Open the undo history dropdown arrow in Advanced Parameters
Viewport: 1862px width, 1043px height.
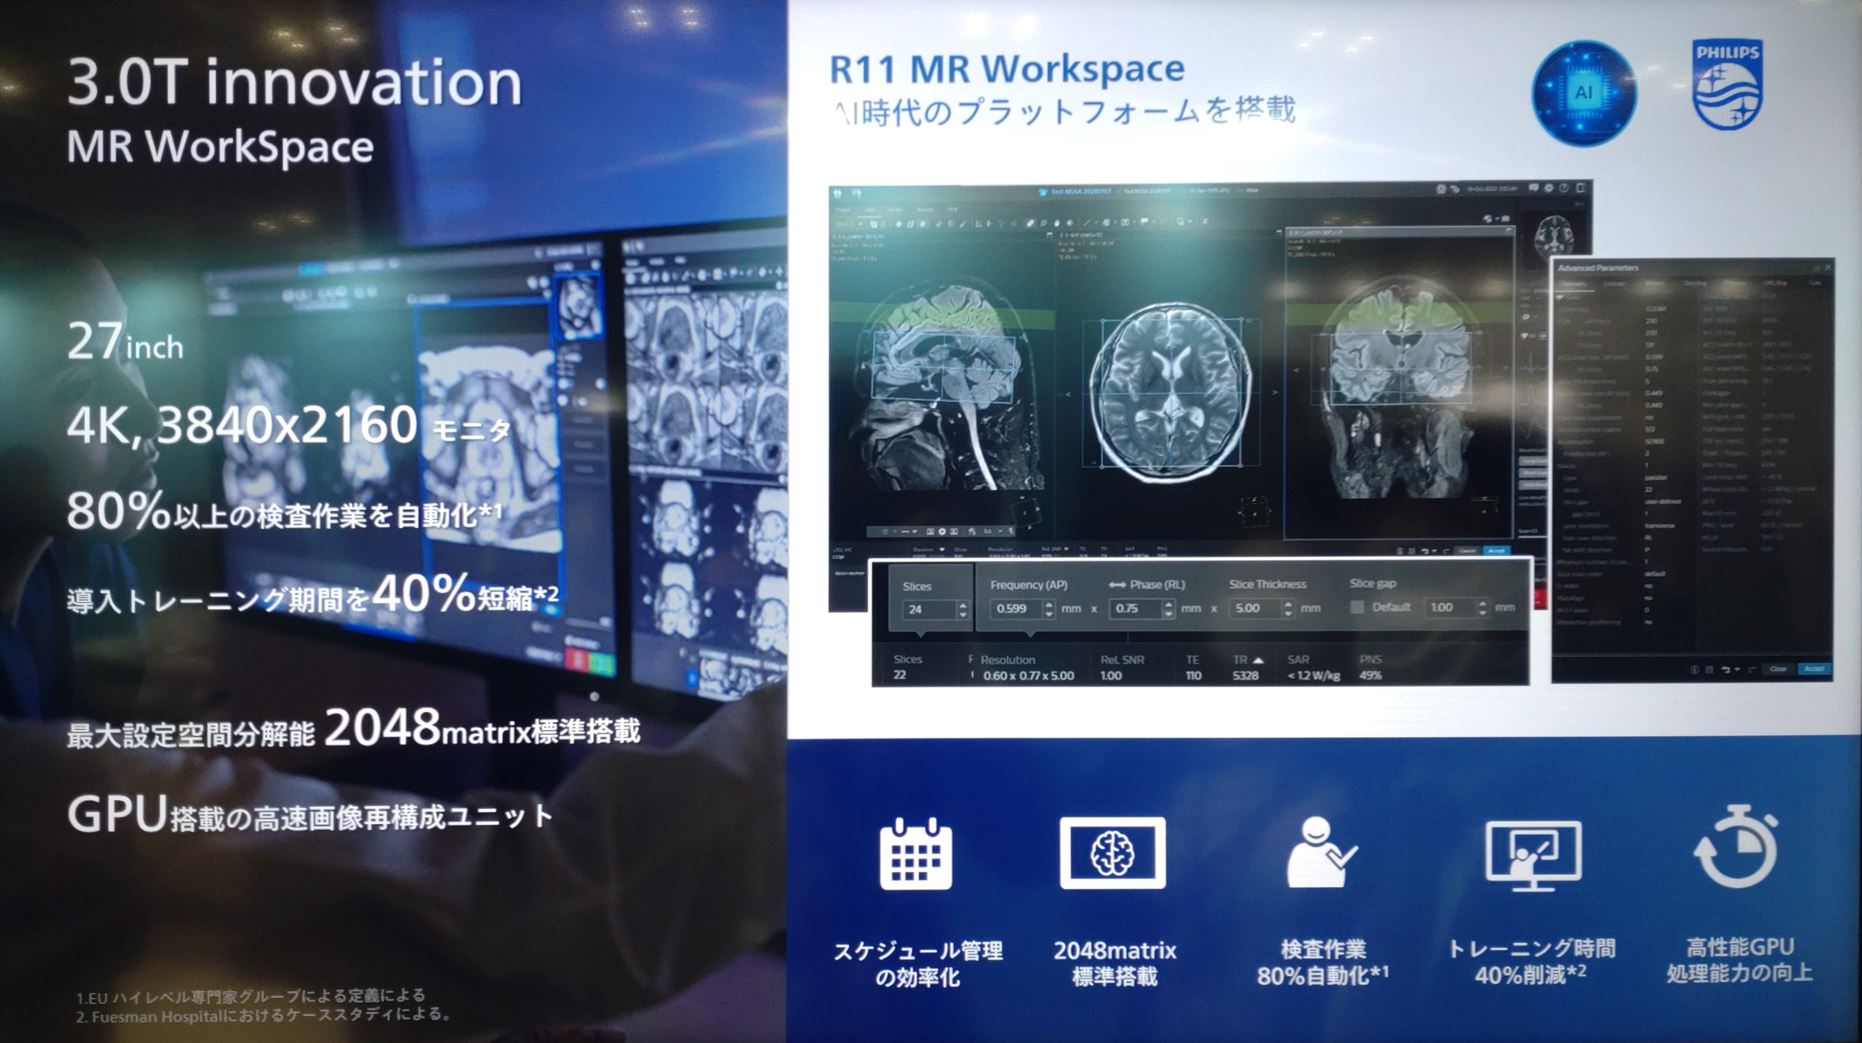pyautogui.click(x=1736, y=668)
